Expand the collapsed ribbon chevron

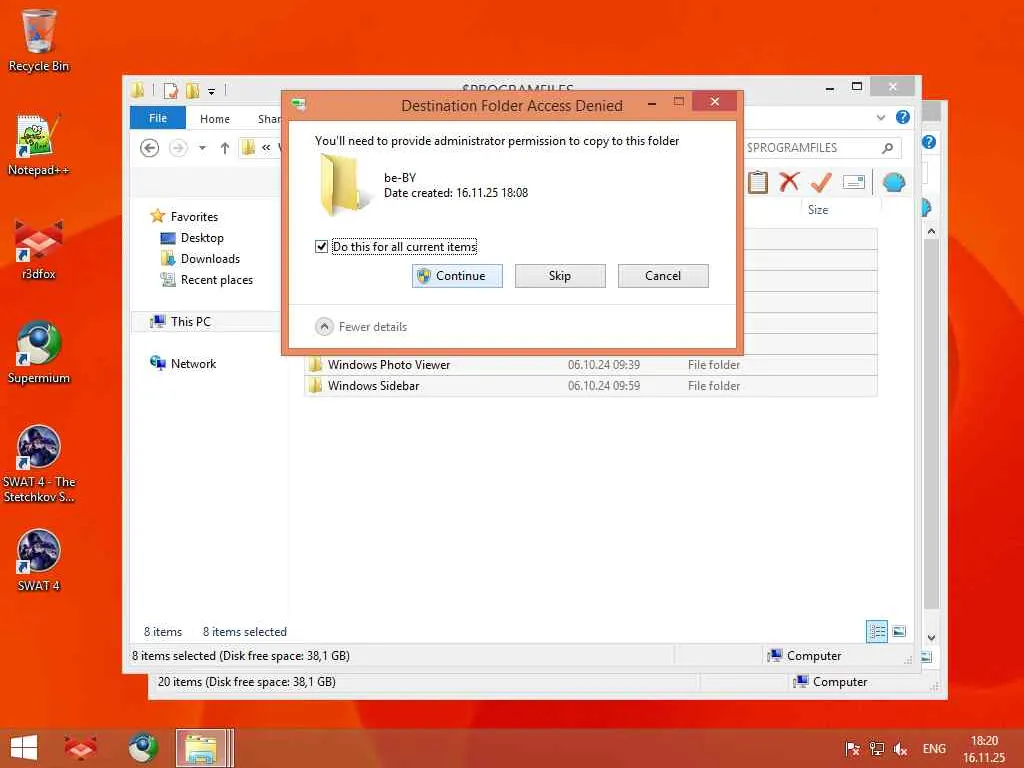click(x=881, y=118)
